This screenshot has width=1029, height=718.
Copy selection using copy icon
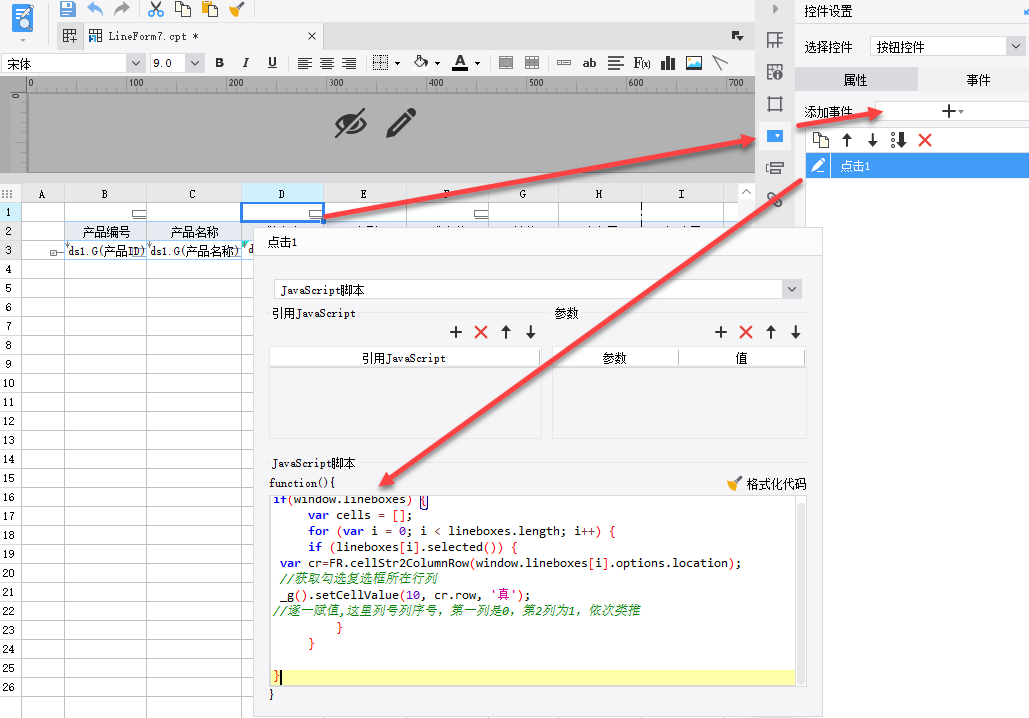[182, 9]
